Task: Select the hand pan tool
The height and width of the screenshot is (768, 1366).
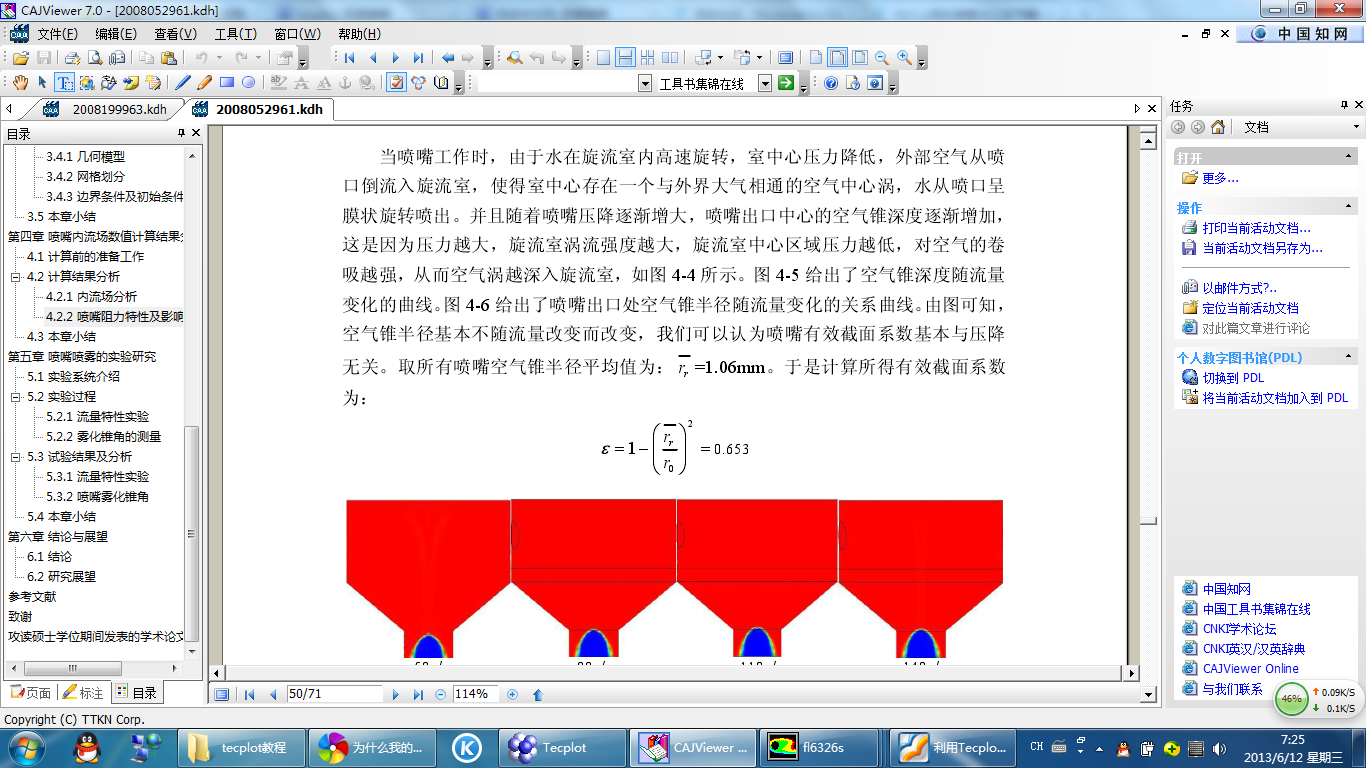Action: point(20,83)
